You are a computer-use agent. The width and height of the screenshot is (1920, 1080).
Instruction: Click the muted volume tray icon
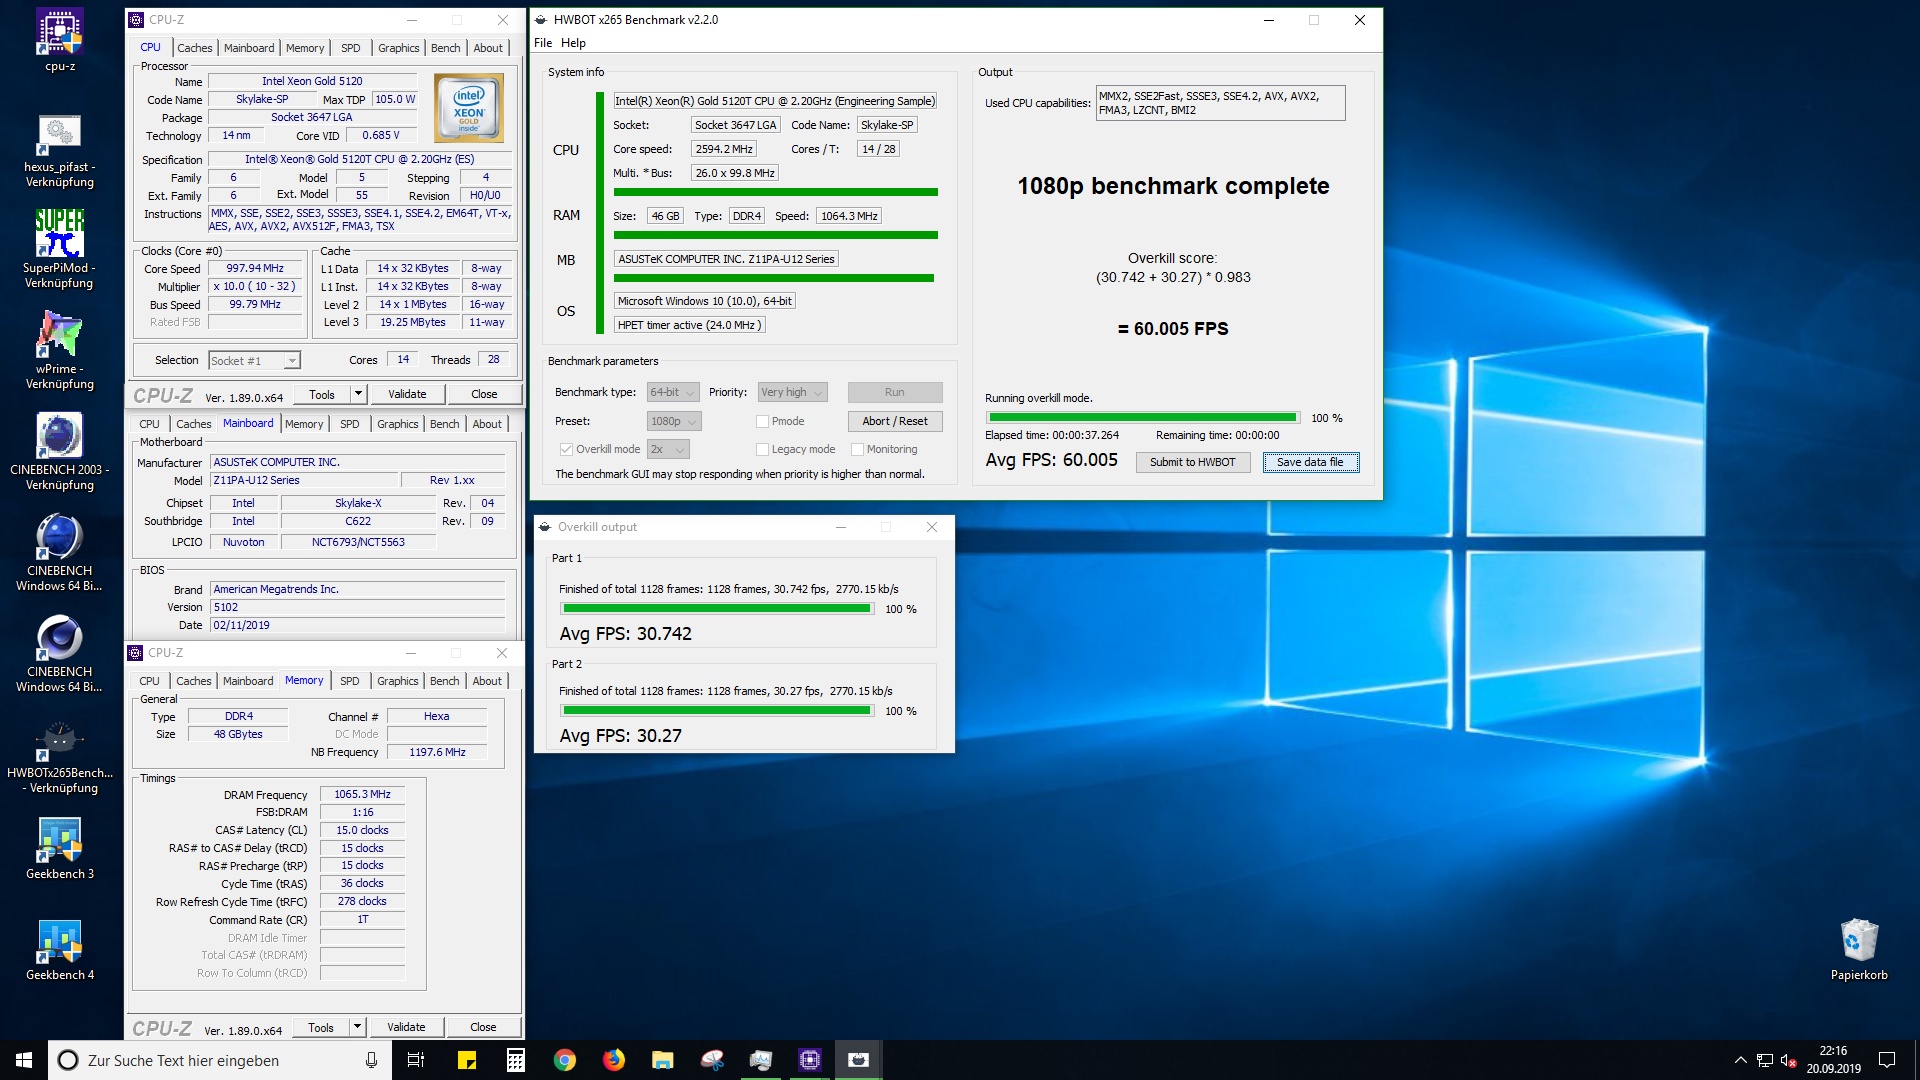(x=1789, y=1060)
